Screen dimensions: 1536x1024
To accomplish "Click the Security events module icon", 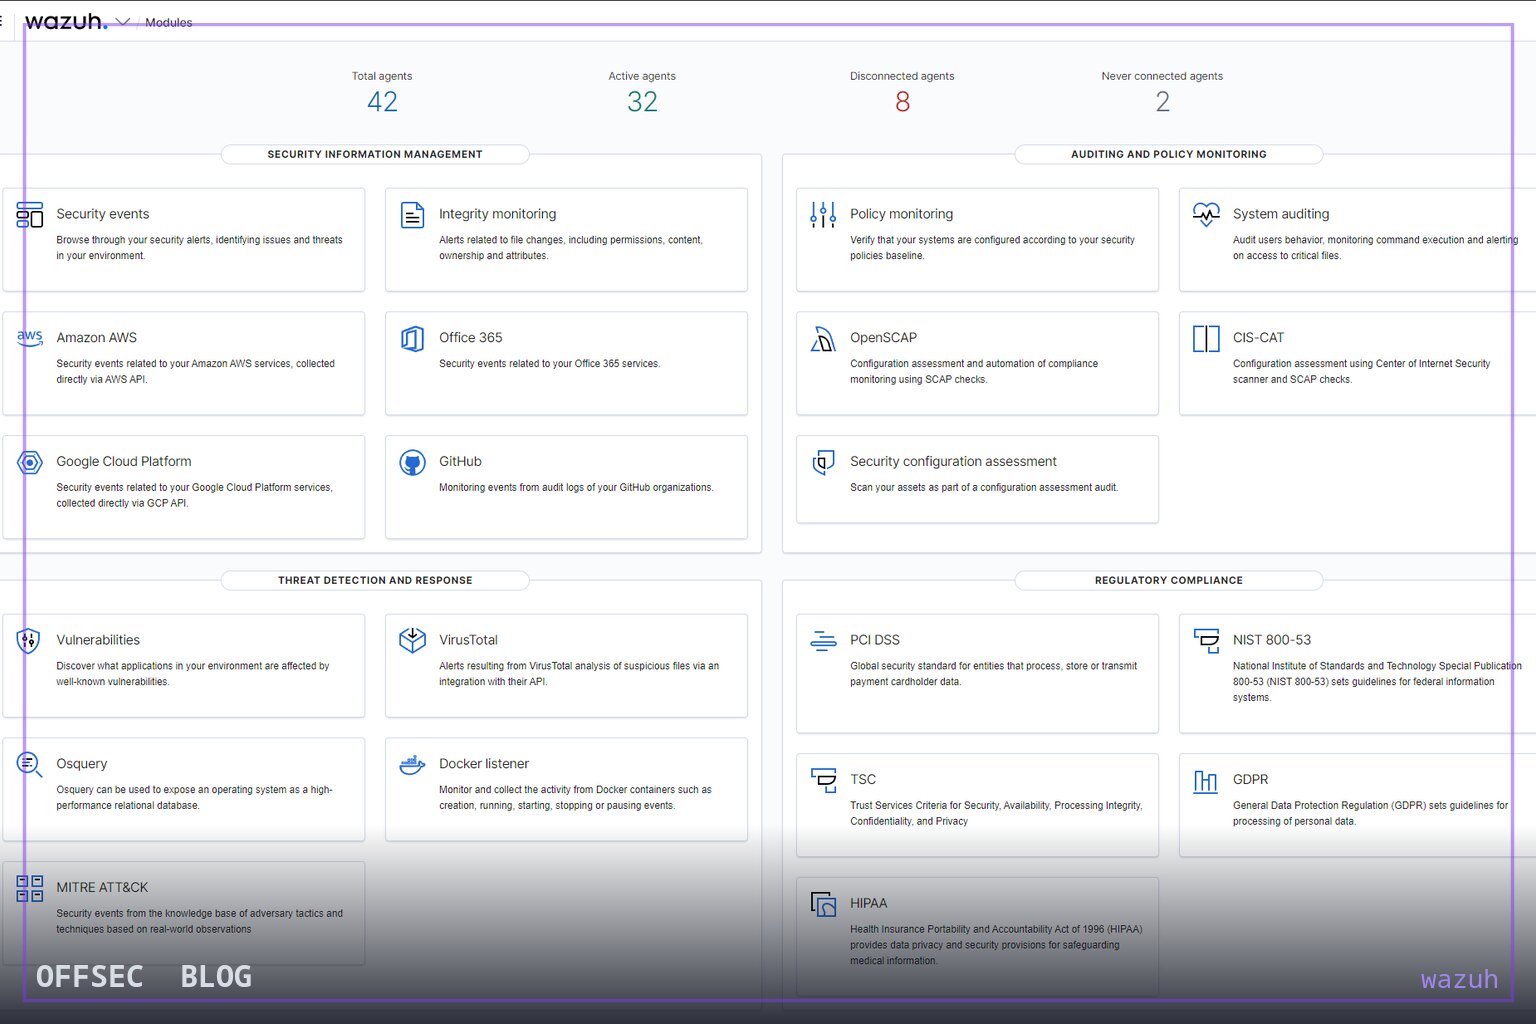I will coord(30,214).
